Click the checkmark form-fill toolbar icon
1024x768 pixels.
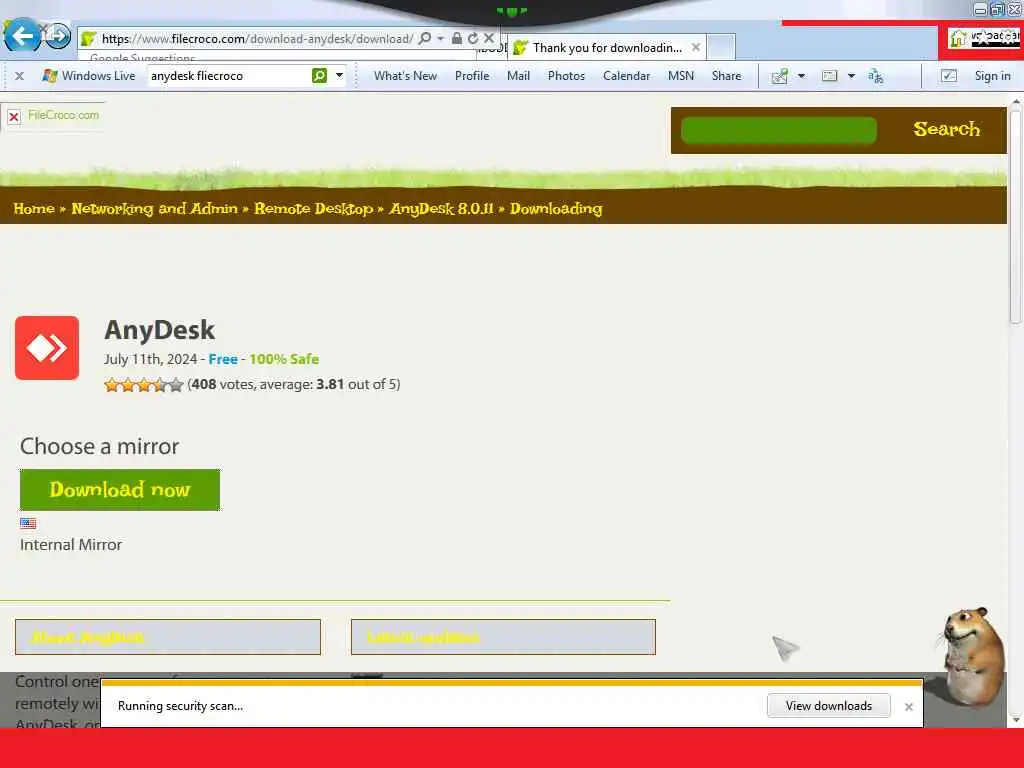949,76
